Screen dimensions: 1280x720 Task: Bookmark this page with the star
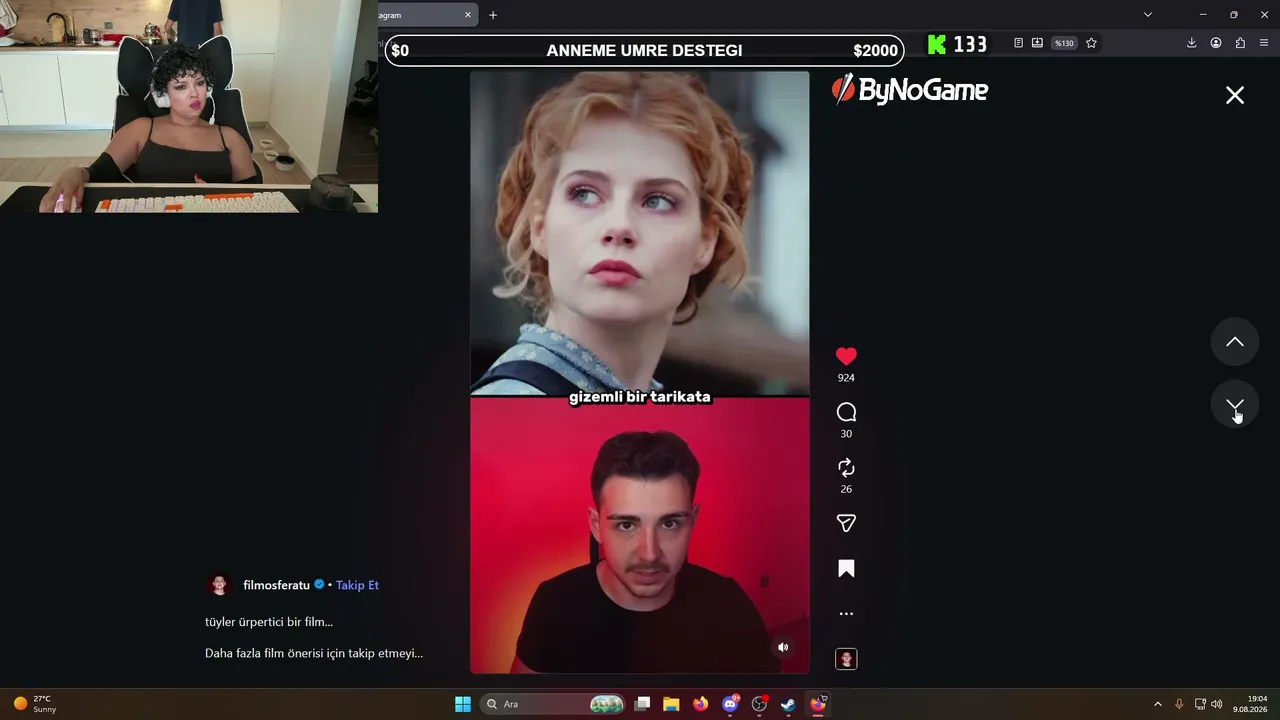click(1091, 43)
